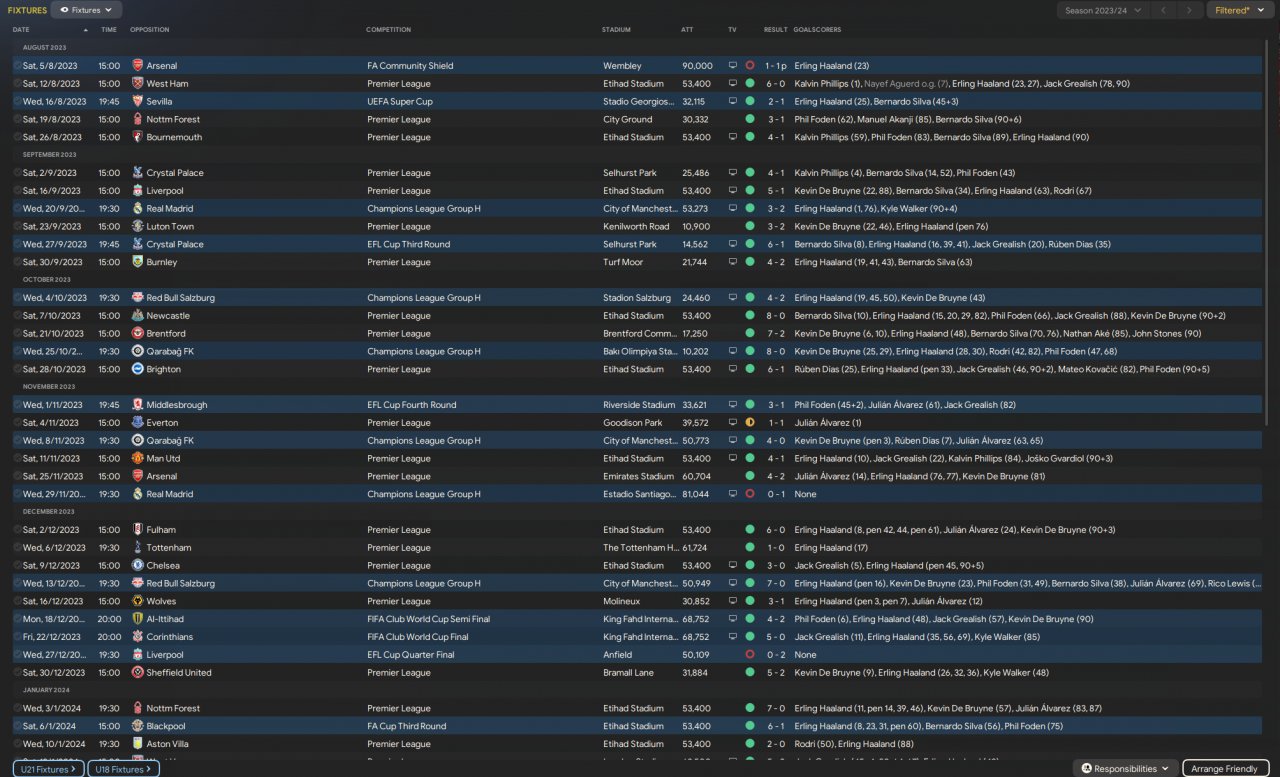Click the Tottenham club badge
This screenshot has width=1280, height=777.
click(137, 548)
